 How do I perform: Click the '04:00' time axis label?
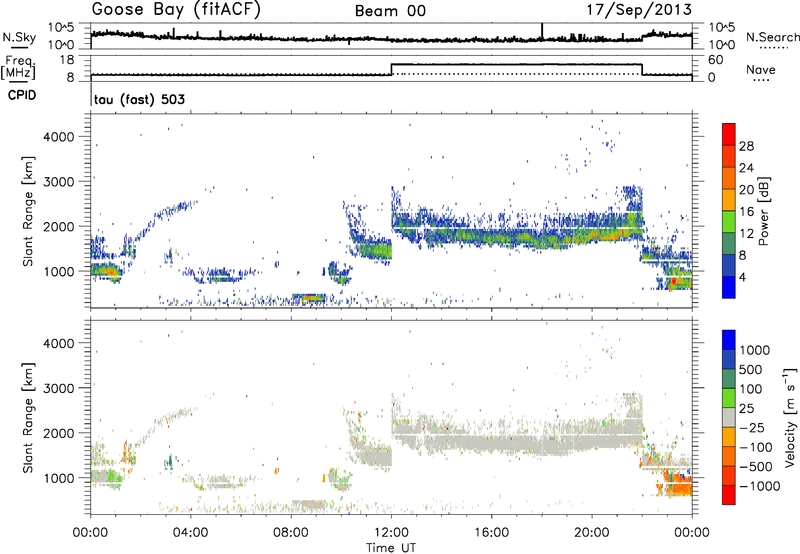pyautogui.click(x=191, y=533)
